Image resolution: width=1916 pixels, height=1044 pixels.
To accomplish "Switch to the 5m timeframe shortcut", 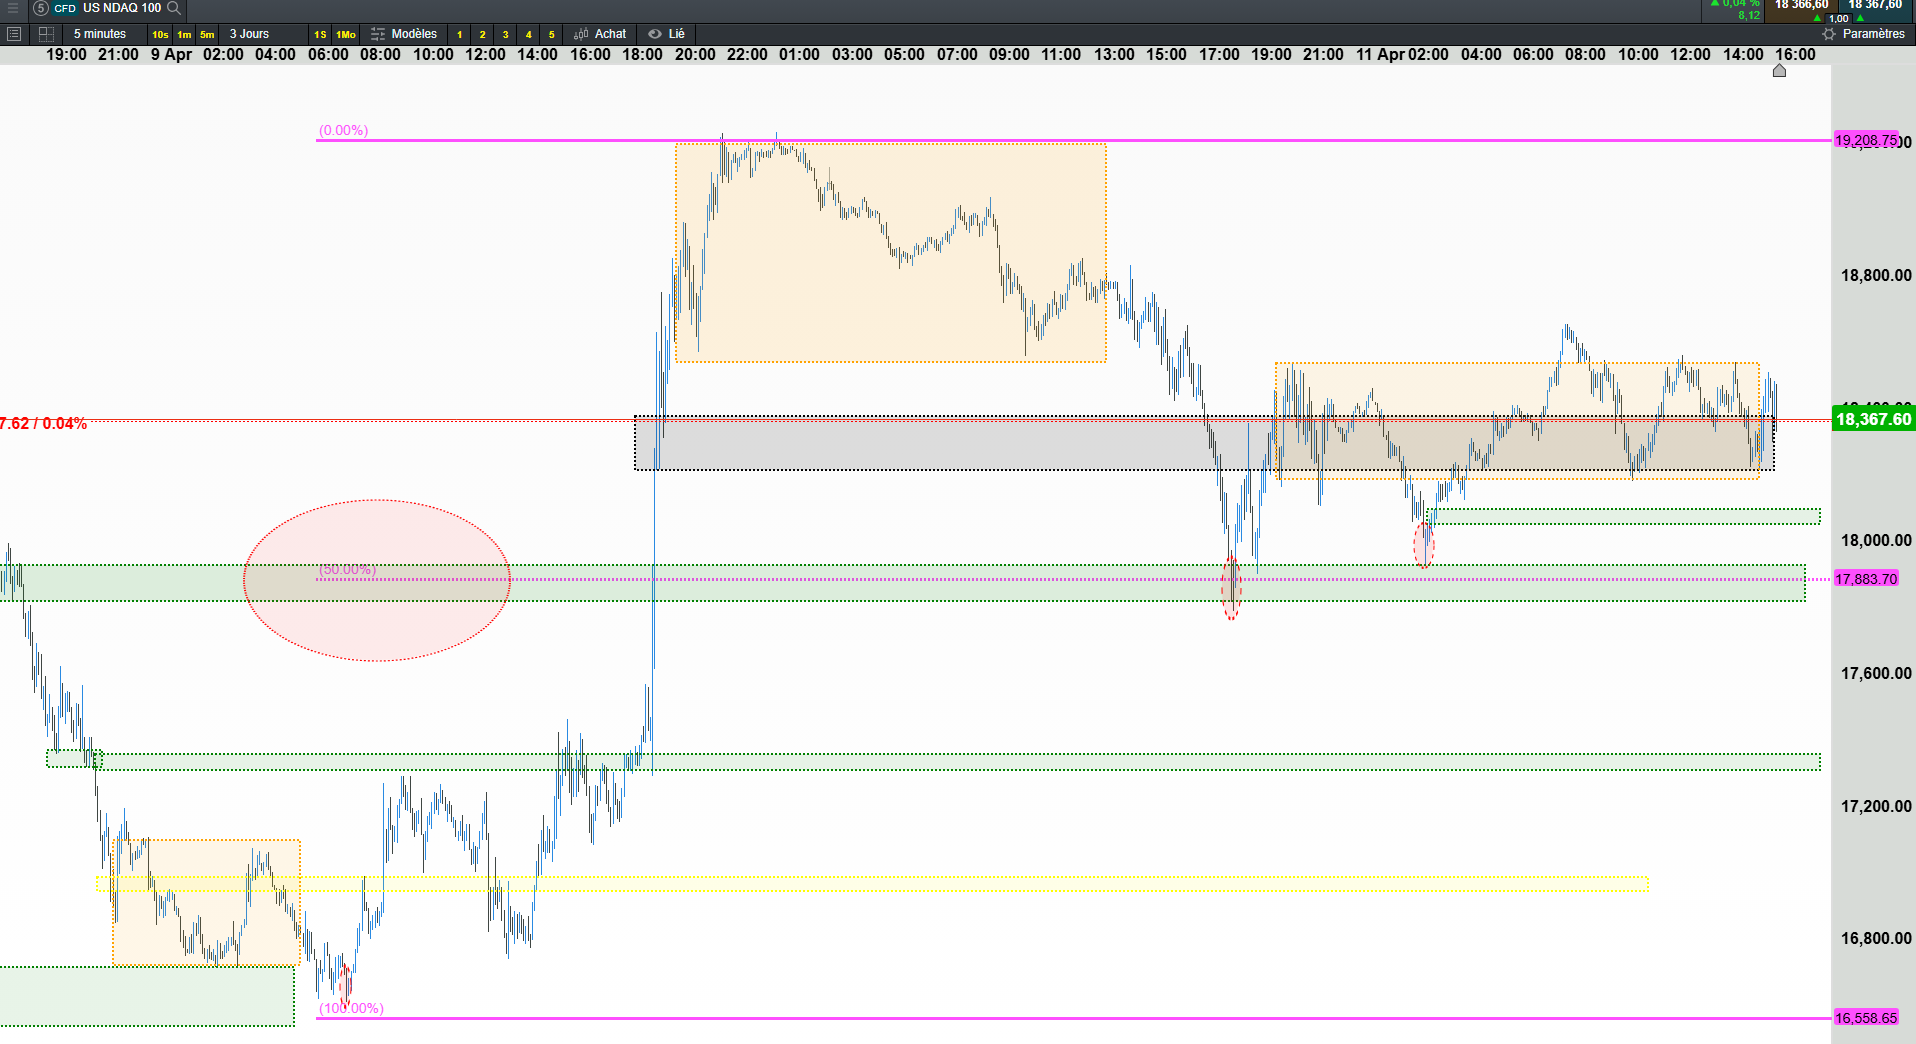I will click(x=207, y=34).
